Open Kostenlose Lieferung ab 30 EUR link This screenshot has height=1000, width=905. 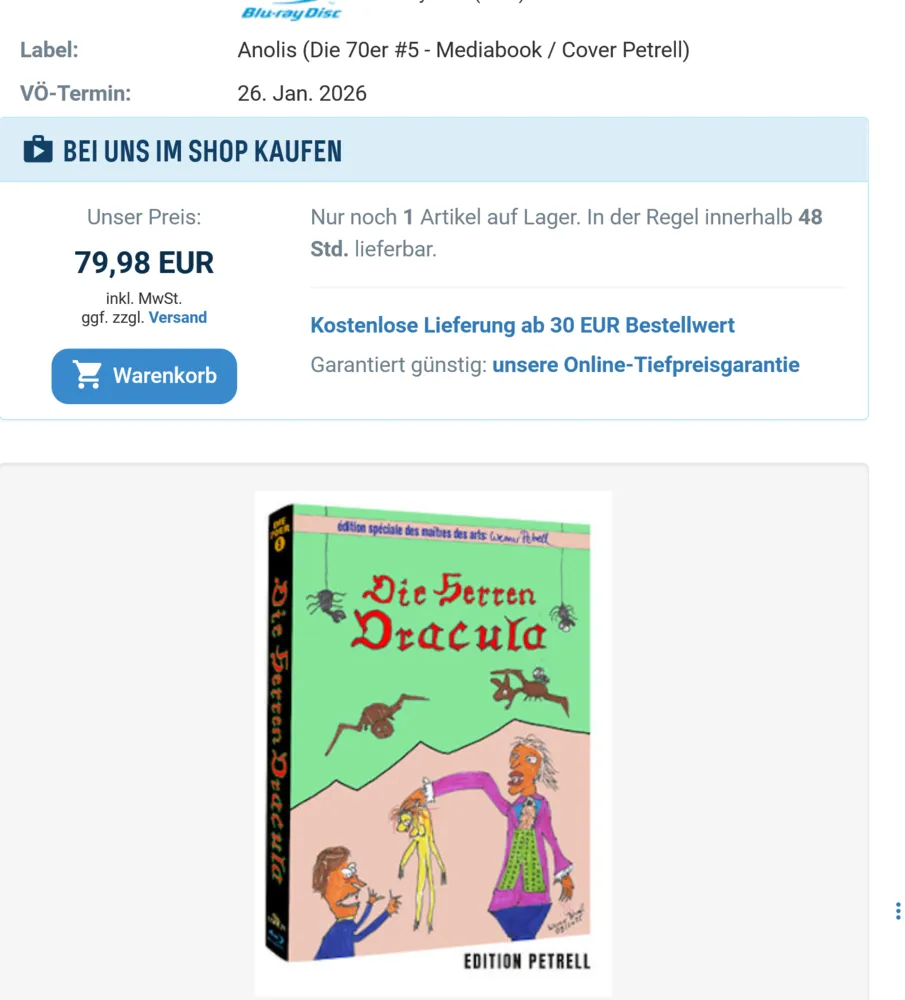pyautogui.click(x=522, y=325)
